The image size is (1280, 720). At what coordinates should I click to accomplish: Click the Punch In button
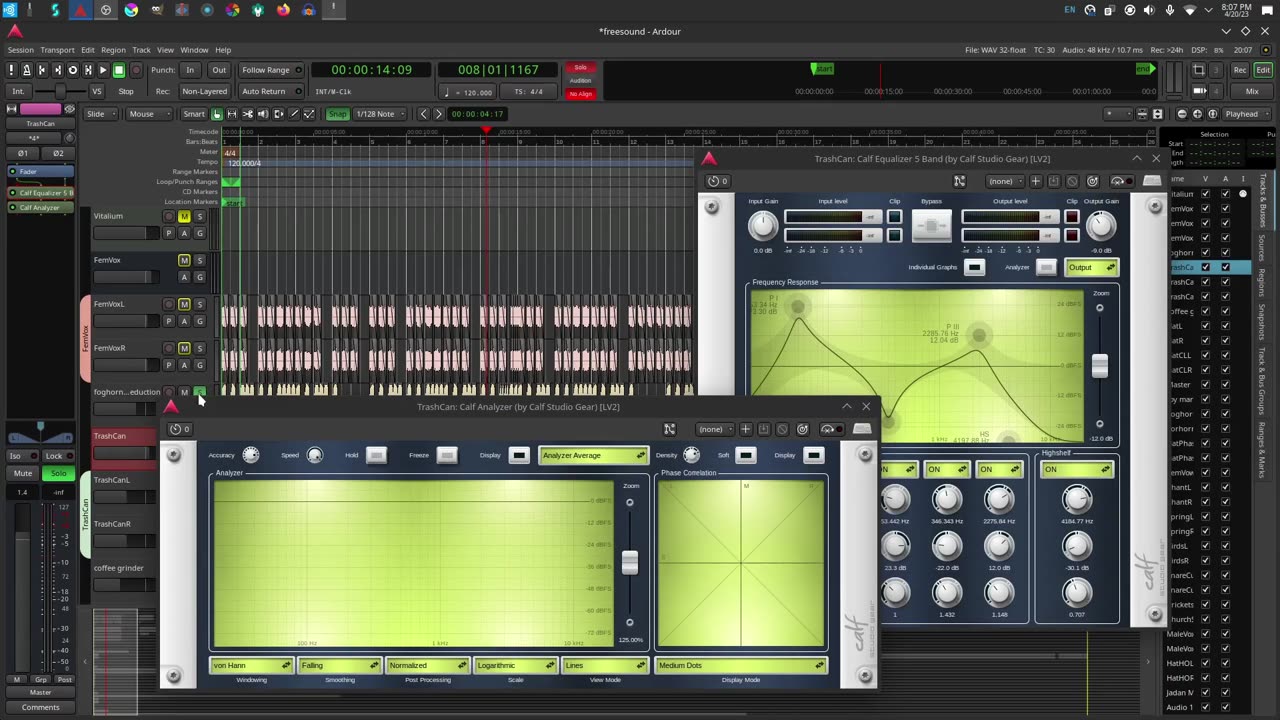[190, 70]
